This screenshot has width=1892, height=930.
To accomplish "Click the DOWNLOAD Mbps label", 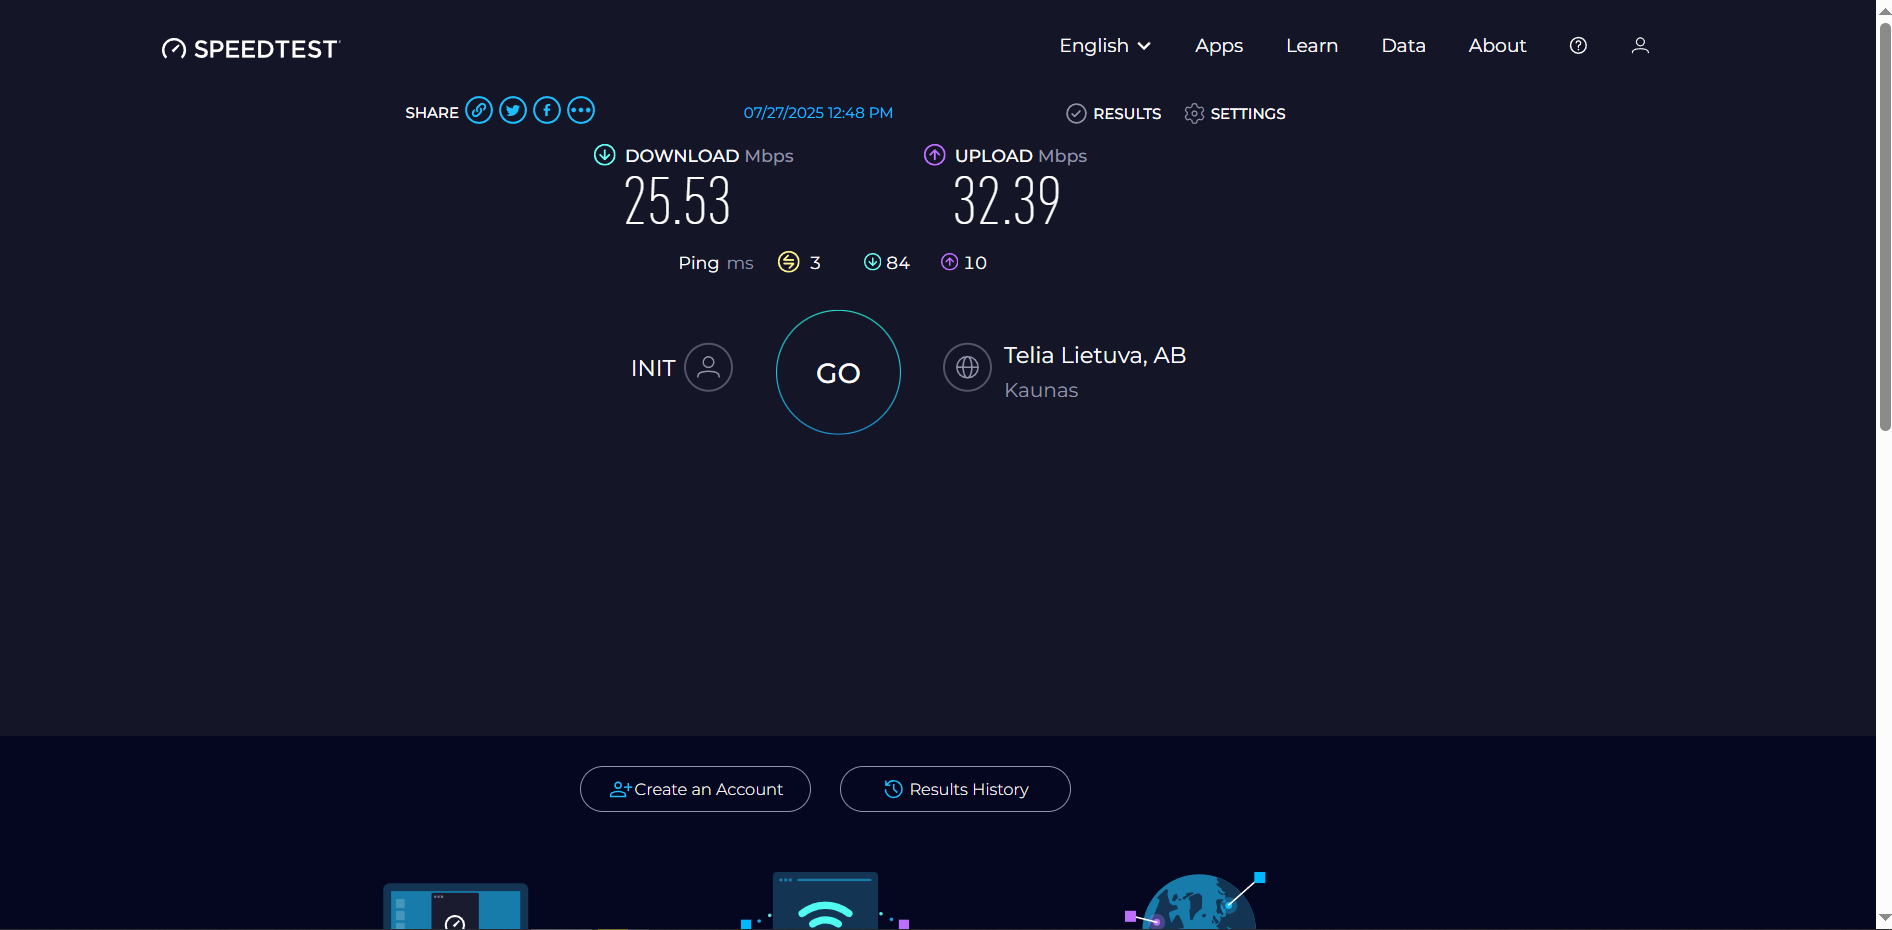I will (x=709, y=156).
